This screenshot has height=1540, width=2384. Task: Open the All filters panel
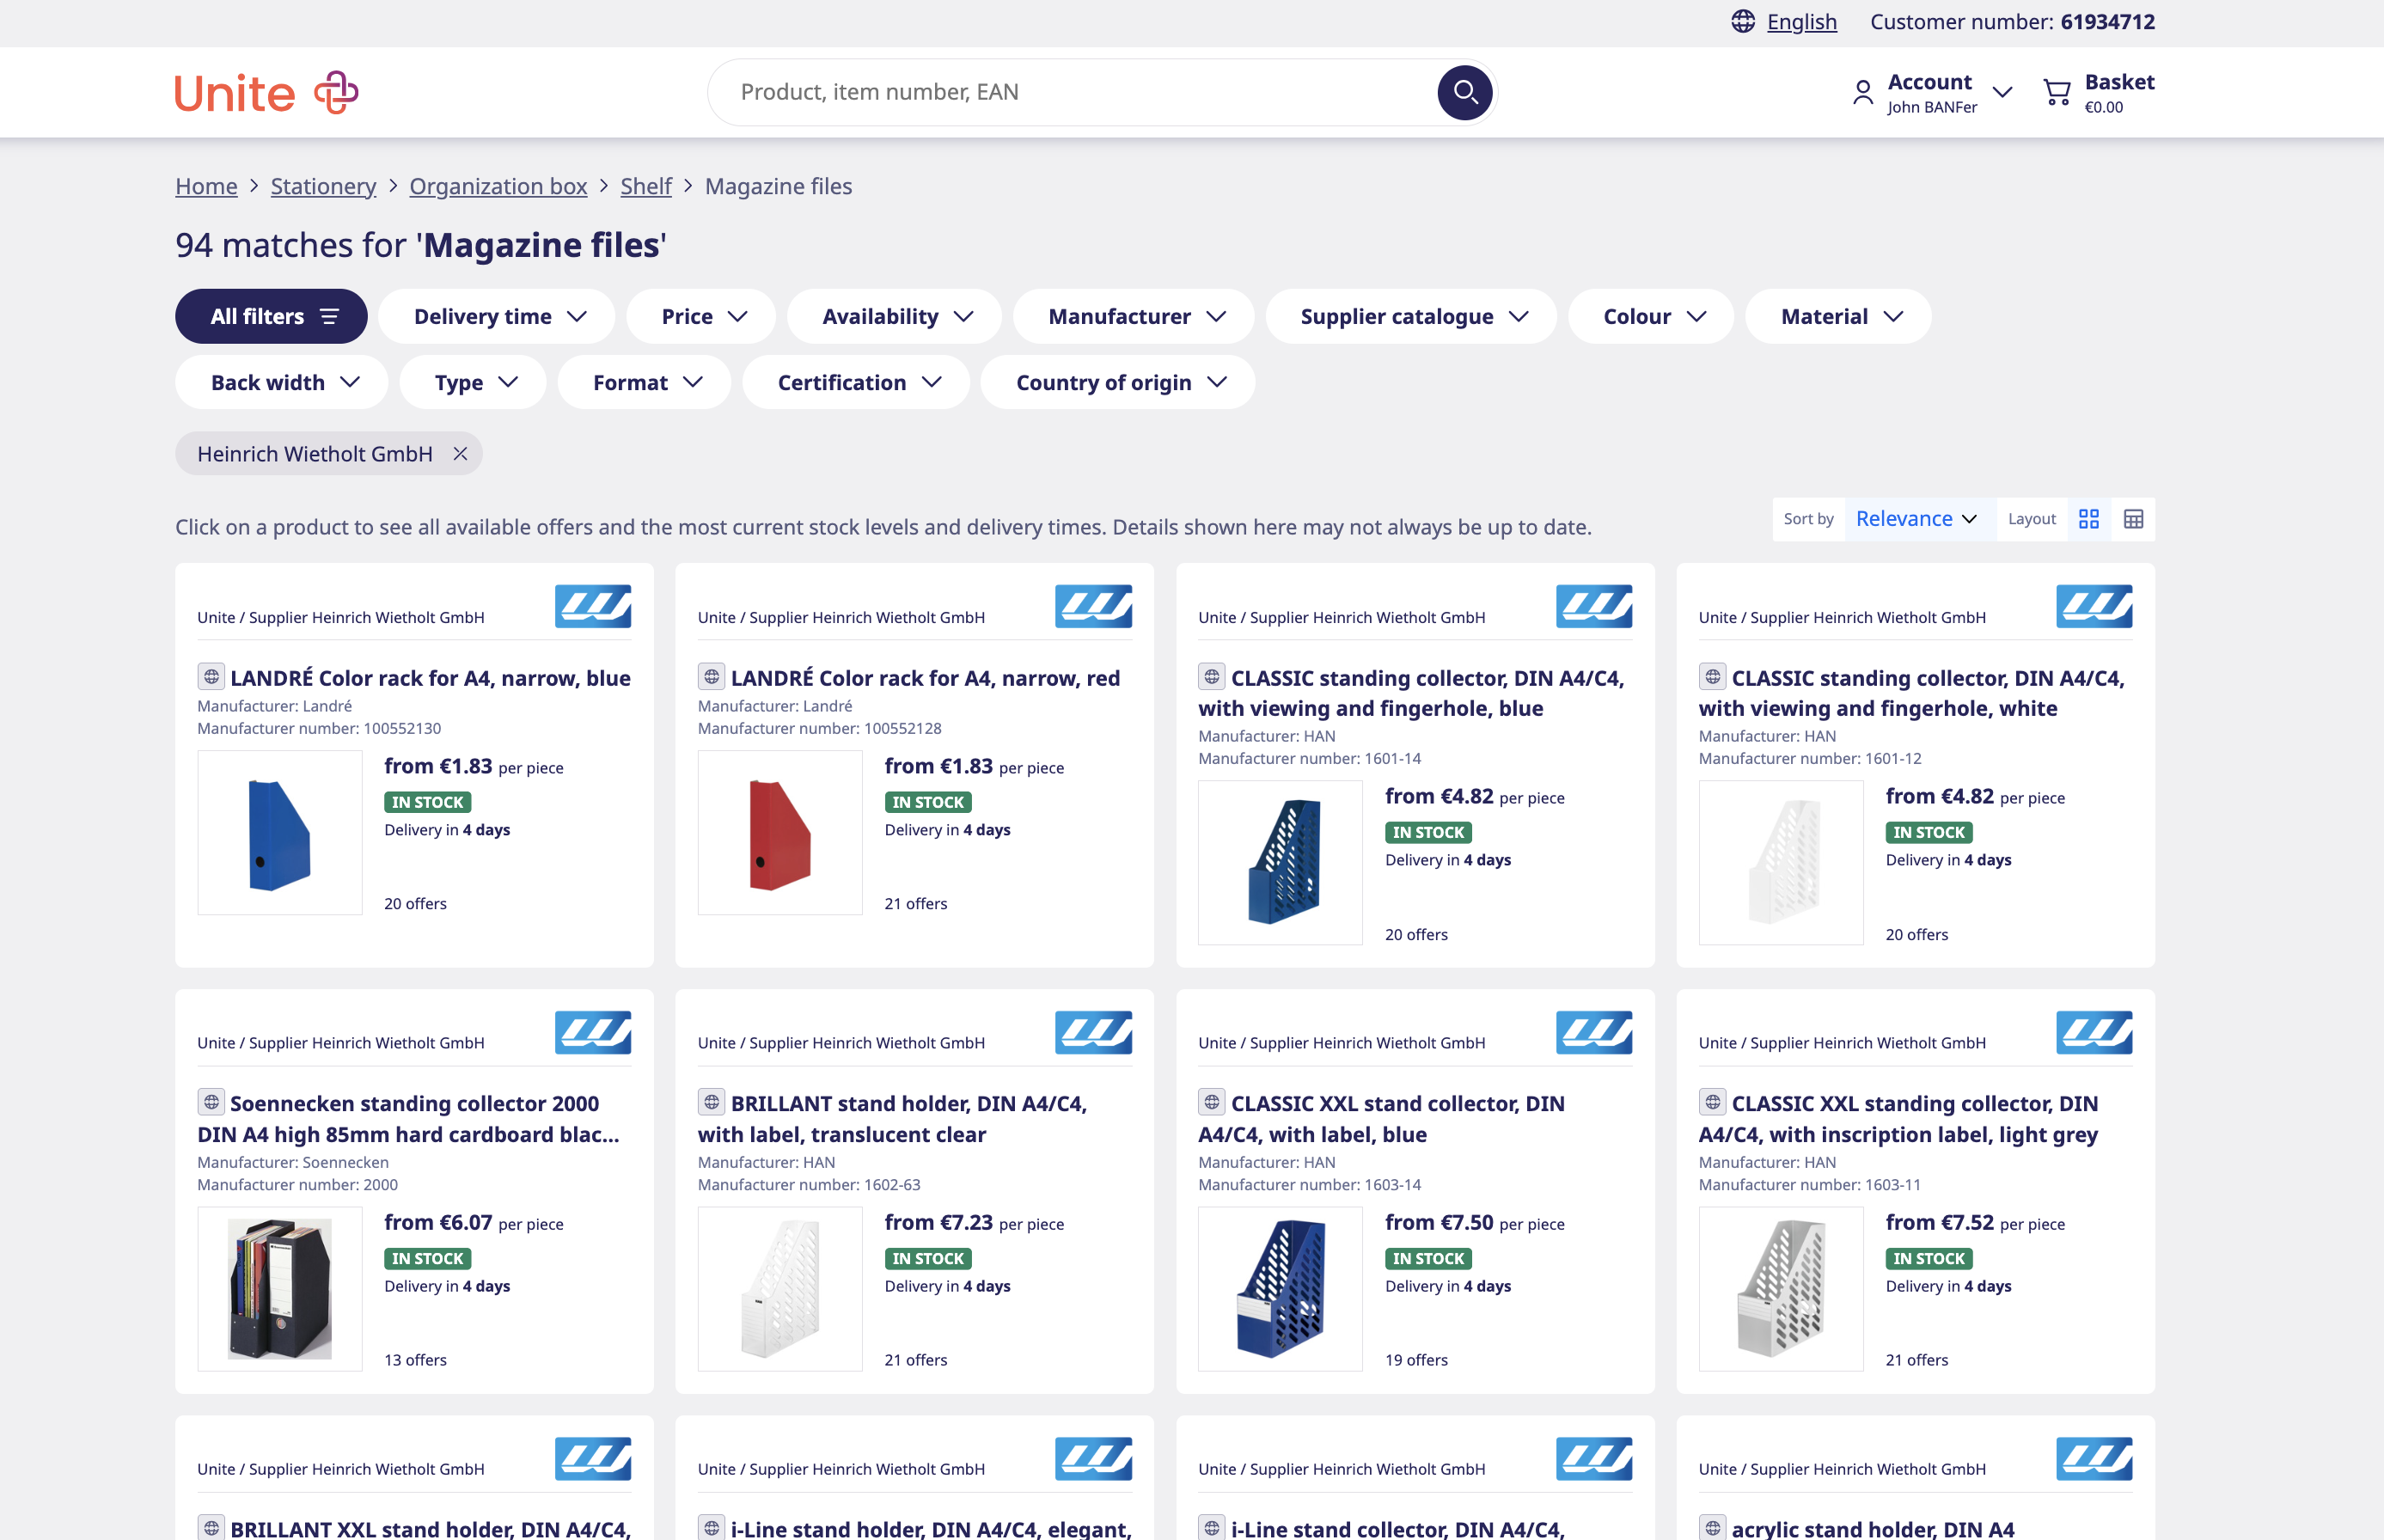(x=271, y=316)
